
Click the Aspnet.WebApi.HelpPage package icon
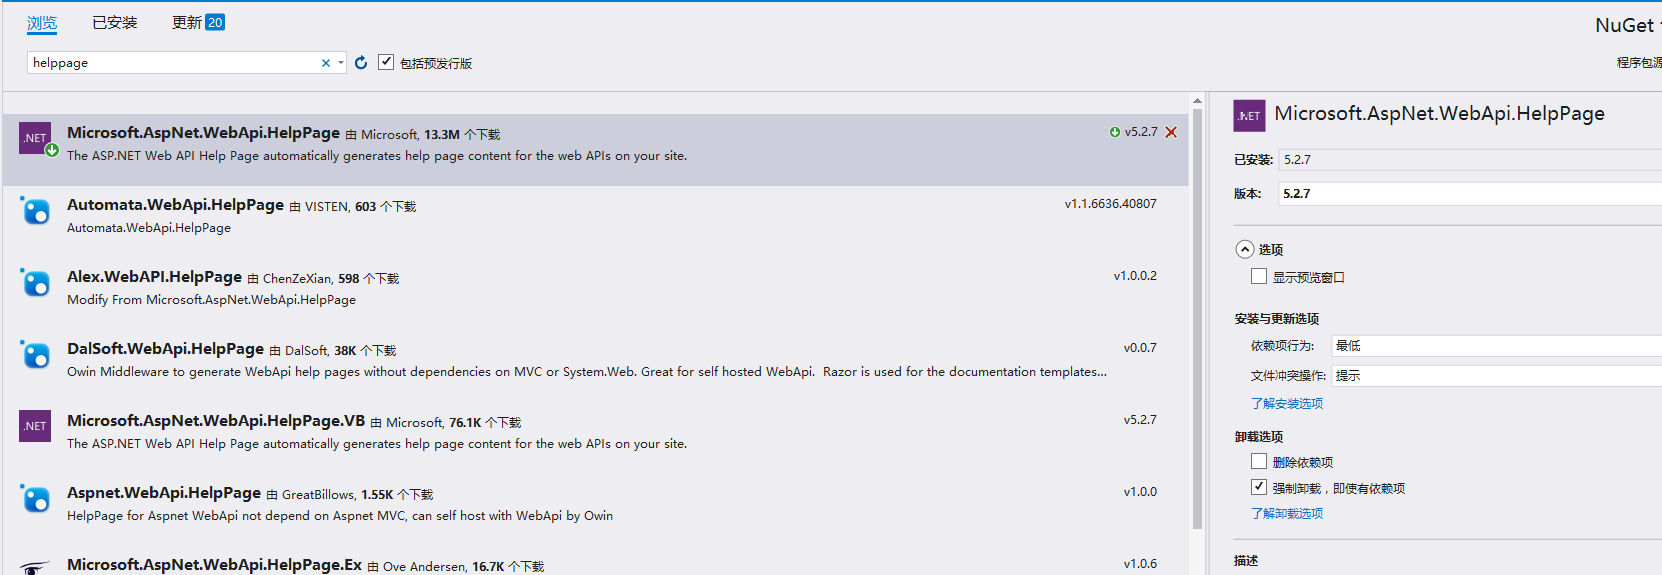click(35, 499)
